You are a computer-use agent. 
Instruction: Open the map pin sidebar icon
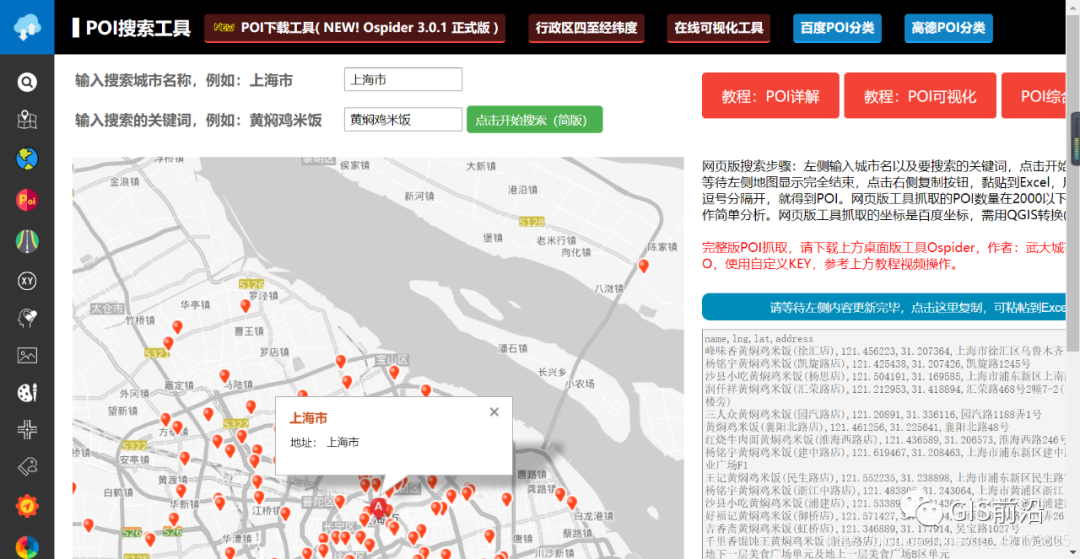(27, 120)
